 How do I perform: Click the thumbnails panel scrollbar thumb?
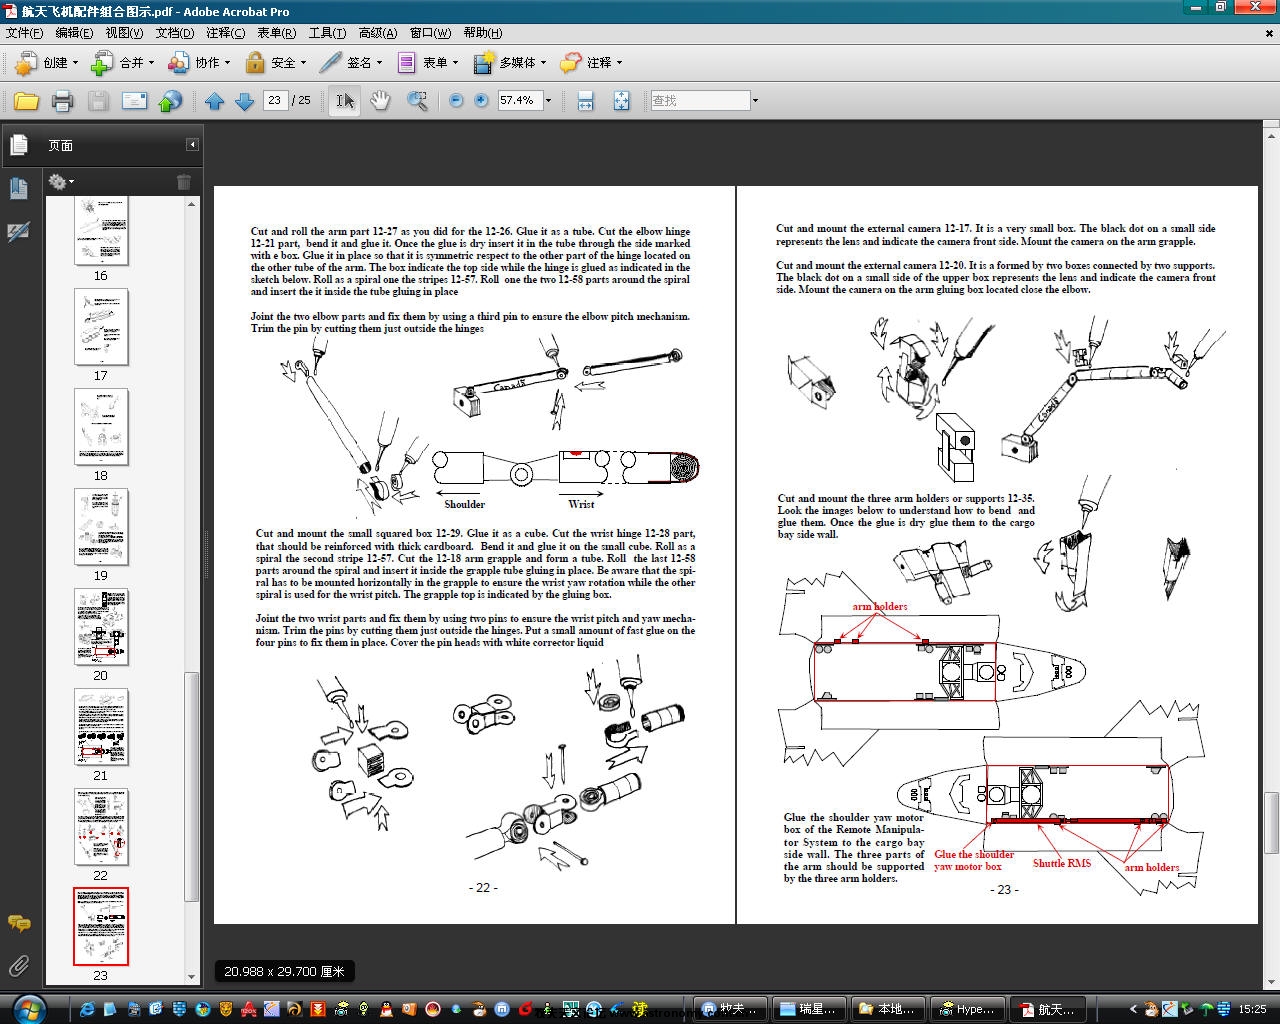pyautogui.click(x=192, y=787)
